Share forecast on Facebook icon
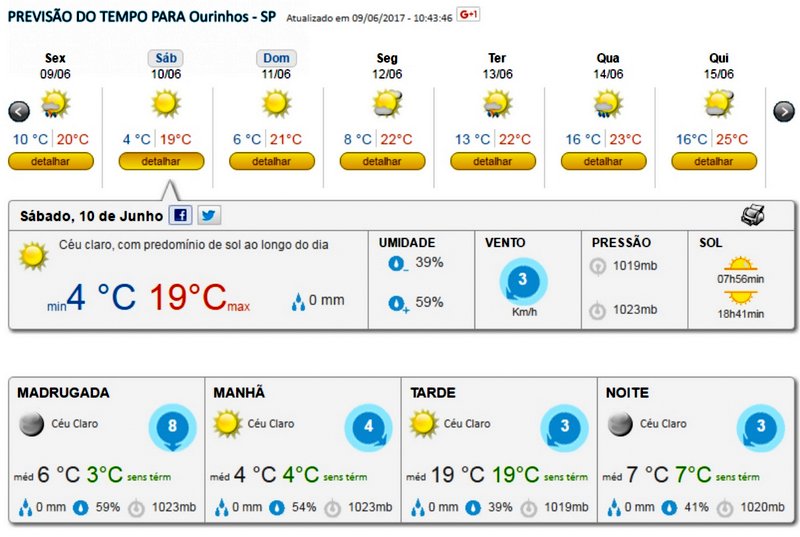The height and width of the screenshot is (537, 800). 180,215
